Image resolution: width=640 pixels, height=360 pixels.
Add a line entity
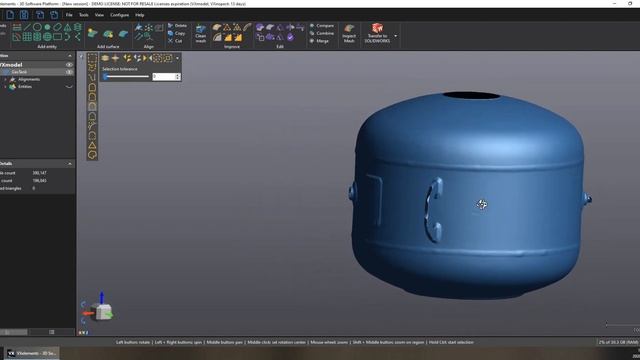coord(27,27)
